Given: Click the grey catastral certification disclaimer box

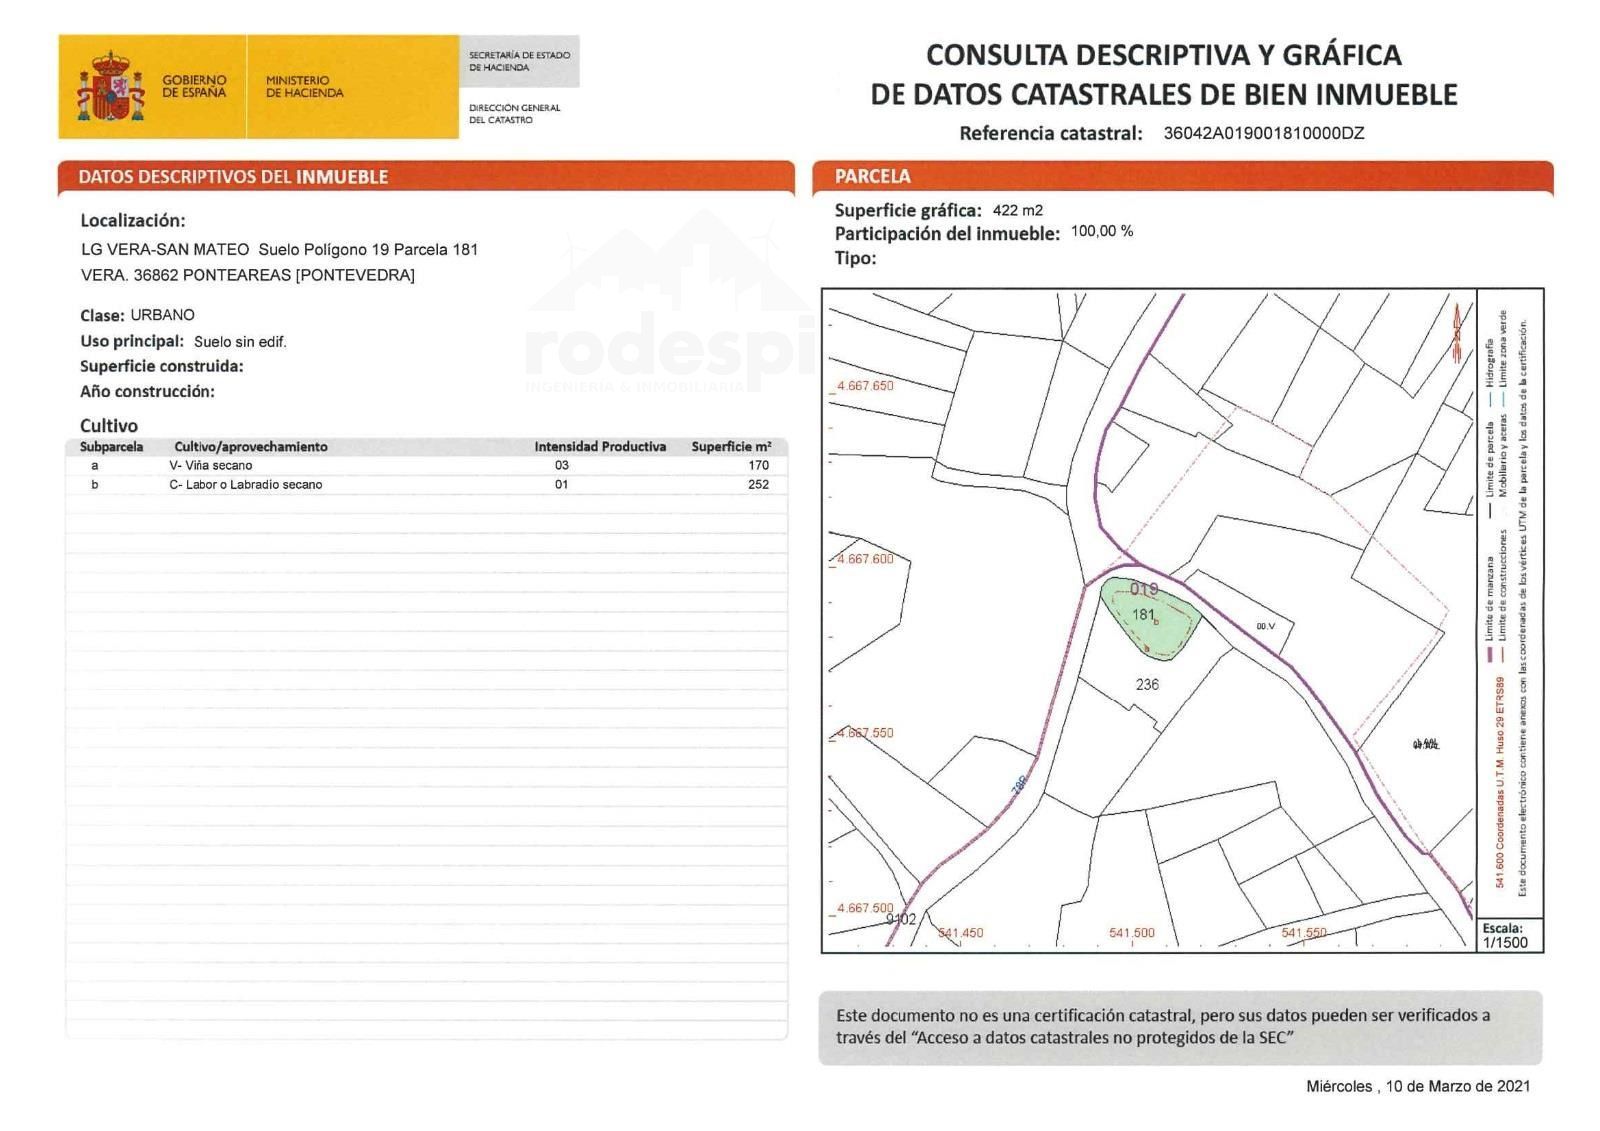Looking at the screenshot, I should point(1180,1027).
